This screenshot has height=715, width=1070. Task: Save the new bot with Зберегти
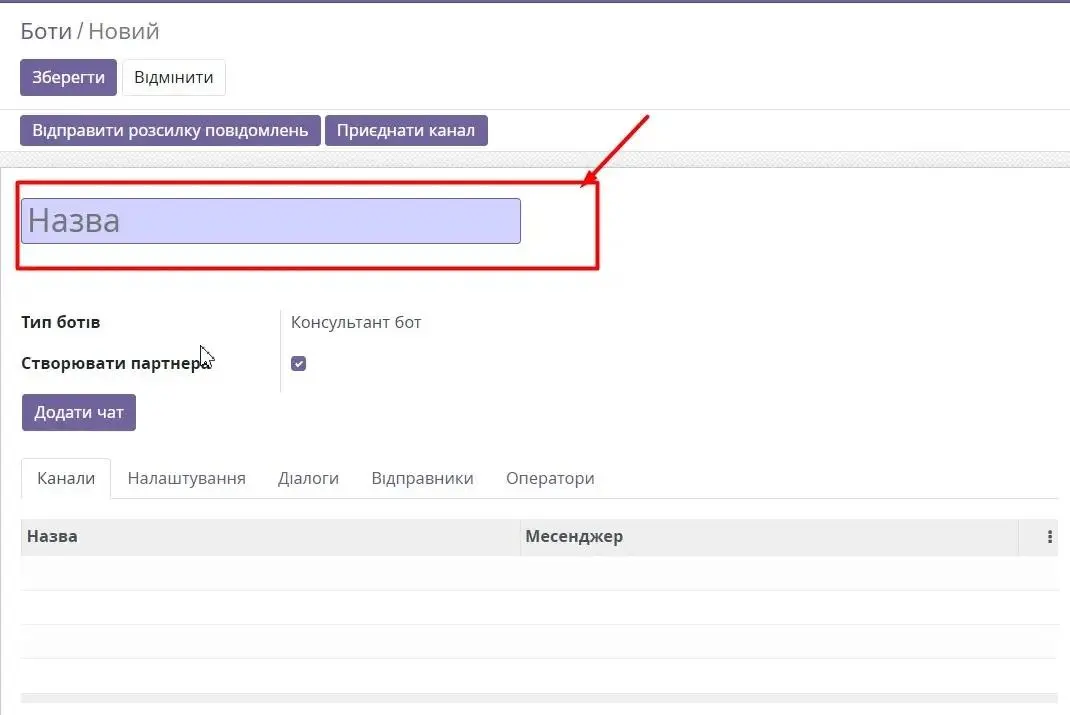pyautogui.click(x=68, y=77)
